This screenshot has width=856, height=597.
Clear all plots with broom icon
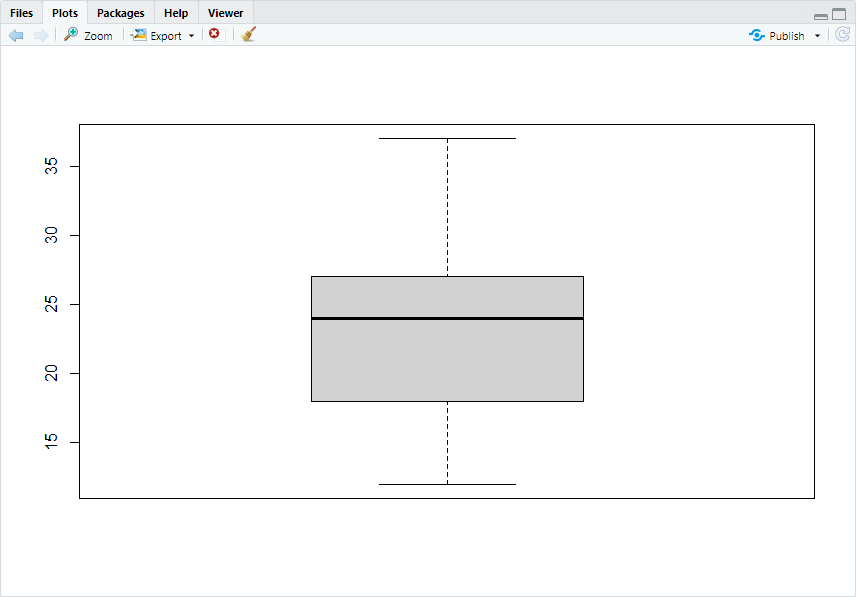point(248,35)
